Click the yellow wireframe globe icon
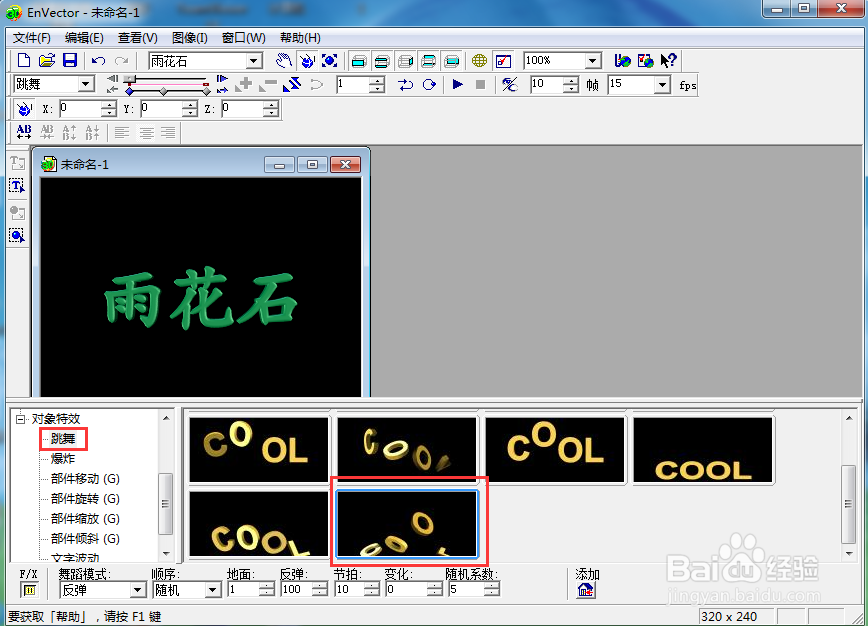Screen dimensions: 868x626 point(479,61)
